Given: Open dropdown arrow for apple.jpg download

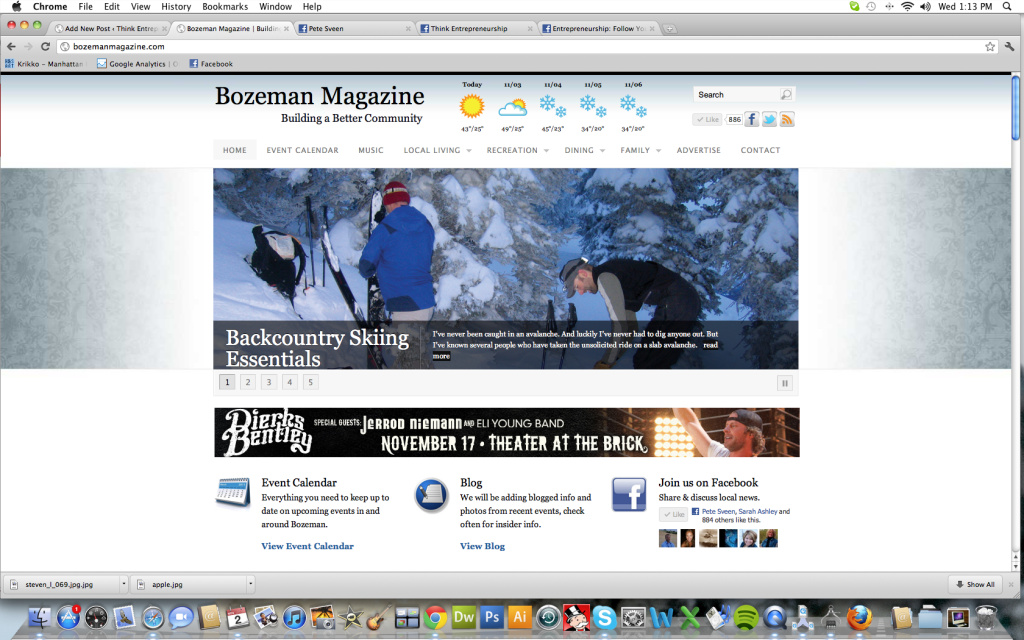Looking at the screenshot, I should [250, 584].
